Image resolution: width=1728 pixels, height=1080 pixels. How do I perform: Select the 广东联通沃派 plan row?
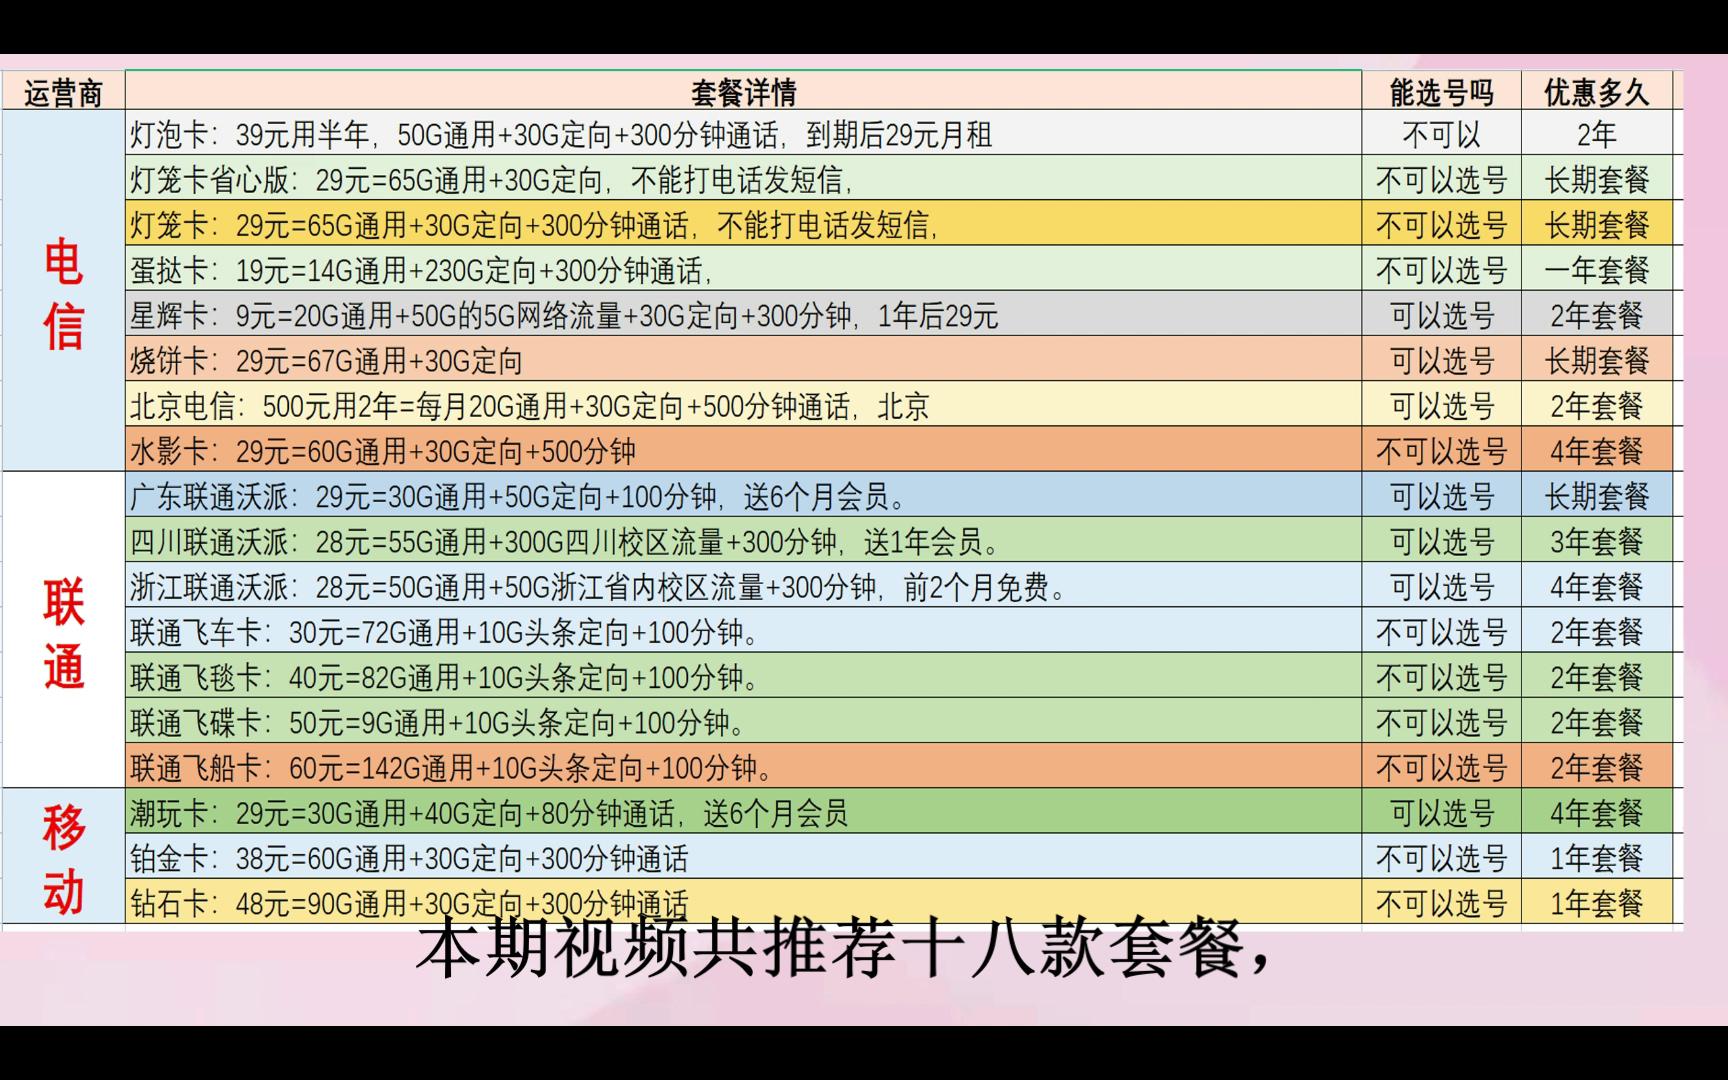[743, 496]
